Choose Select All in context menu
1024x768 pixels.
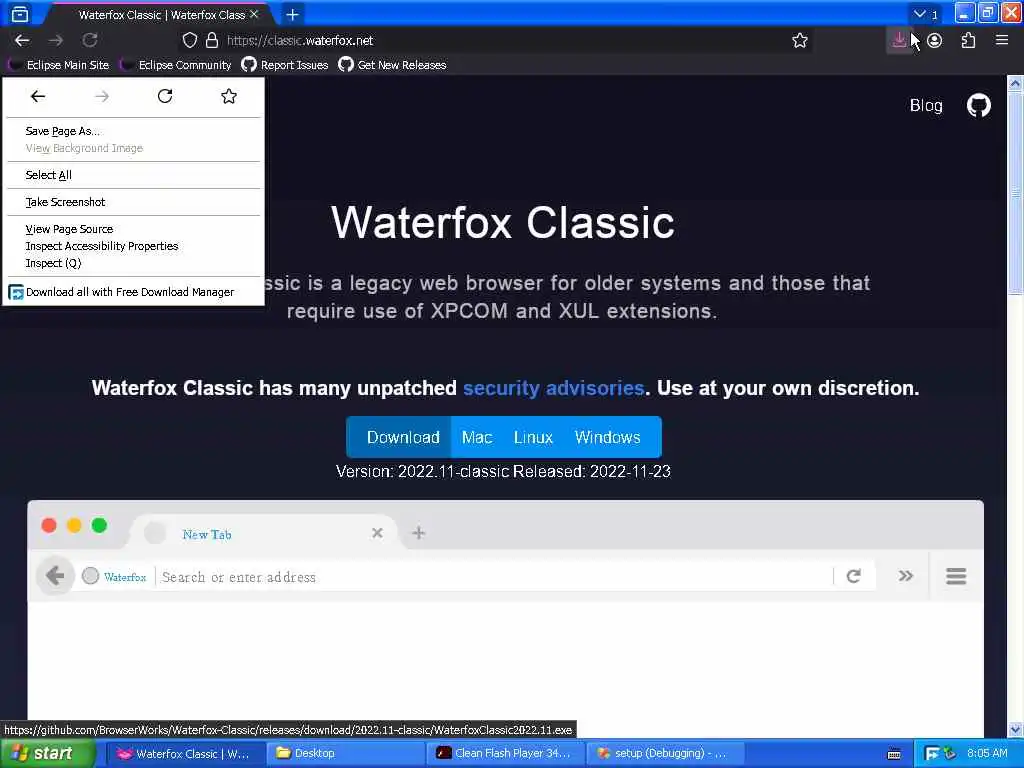(x=133, y=175)
